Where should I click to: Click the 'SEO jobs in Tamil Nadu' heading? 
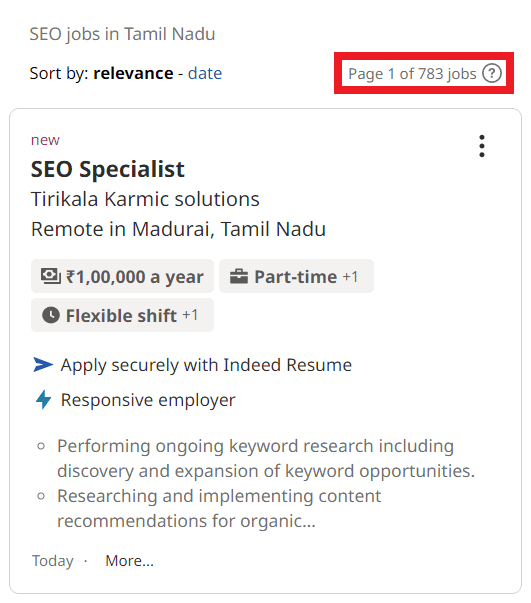tap(122, 34)
